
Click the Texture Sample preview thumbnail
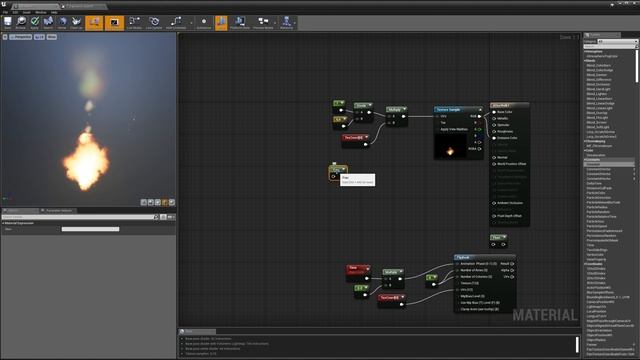(450, 147)
